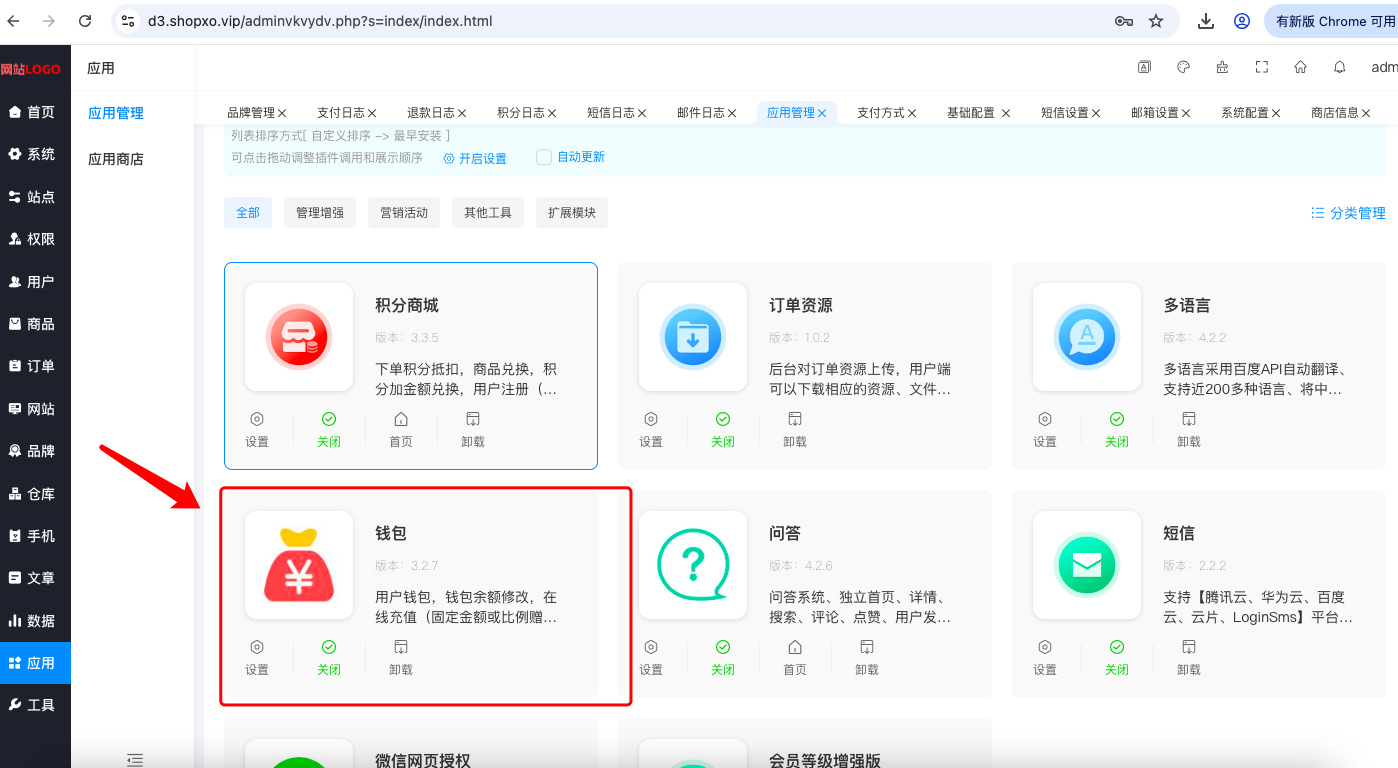
Task: Filter plugins by 扩展模块
Action: coord(572,212)
